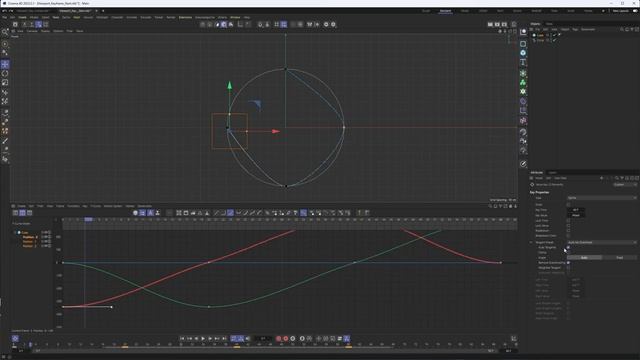This screenshot has height=360, width=640.
Task: Click the Record Active Objects button
Action: (278, 338)
